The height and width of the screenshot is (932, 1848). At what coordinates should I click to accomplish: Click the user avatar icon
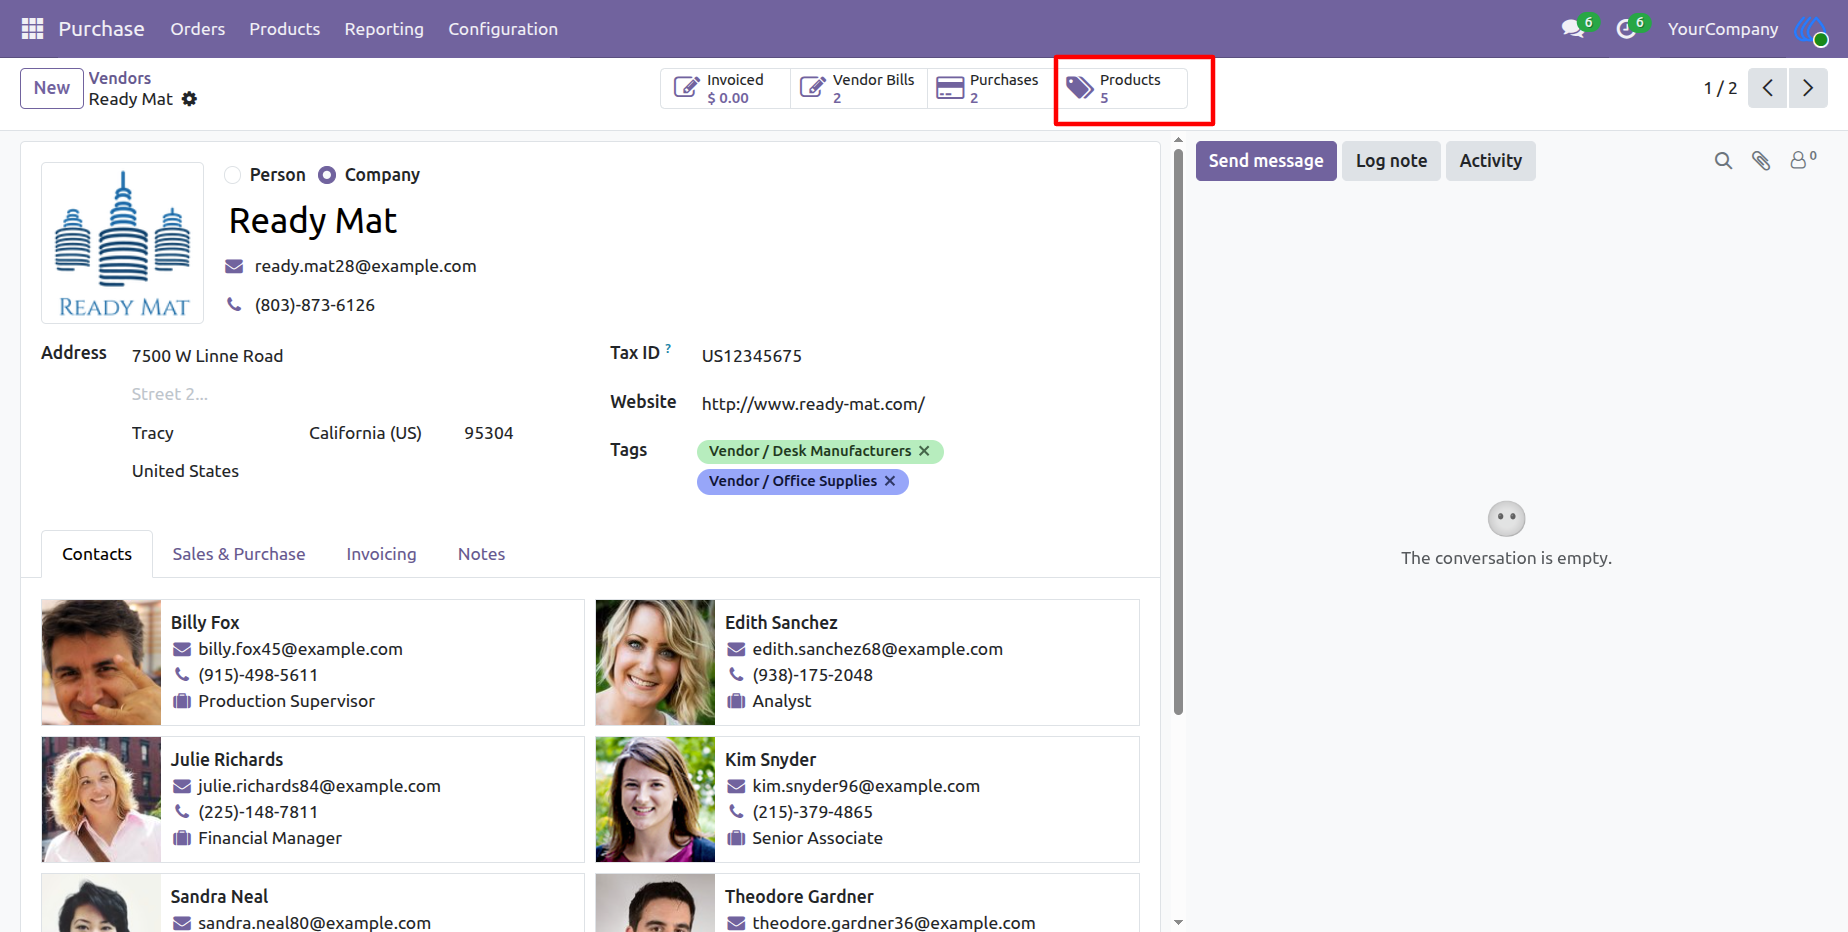tap(1810, 30)
